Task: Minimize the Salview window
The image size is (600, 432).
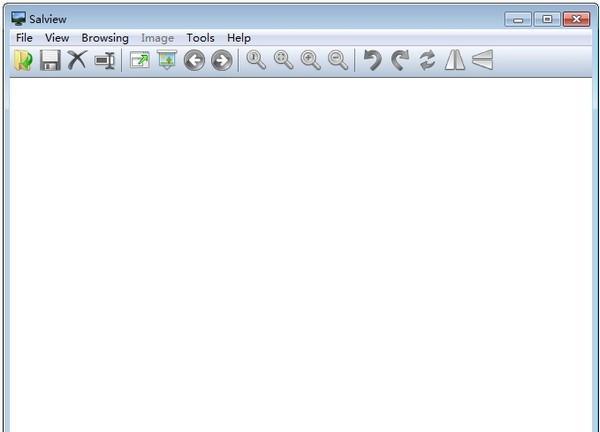Action: [x=518, y=19]
